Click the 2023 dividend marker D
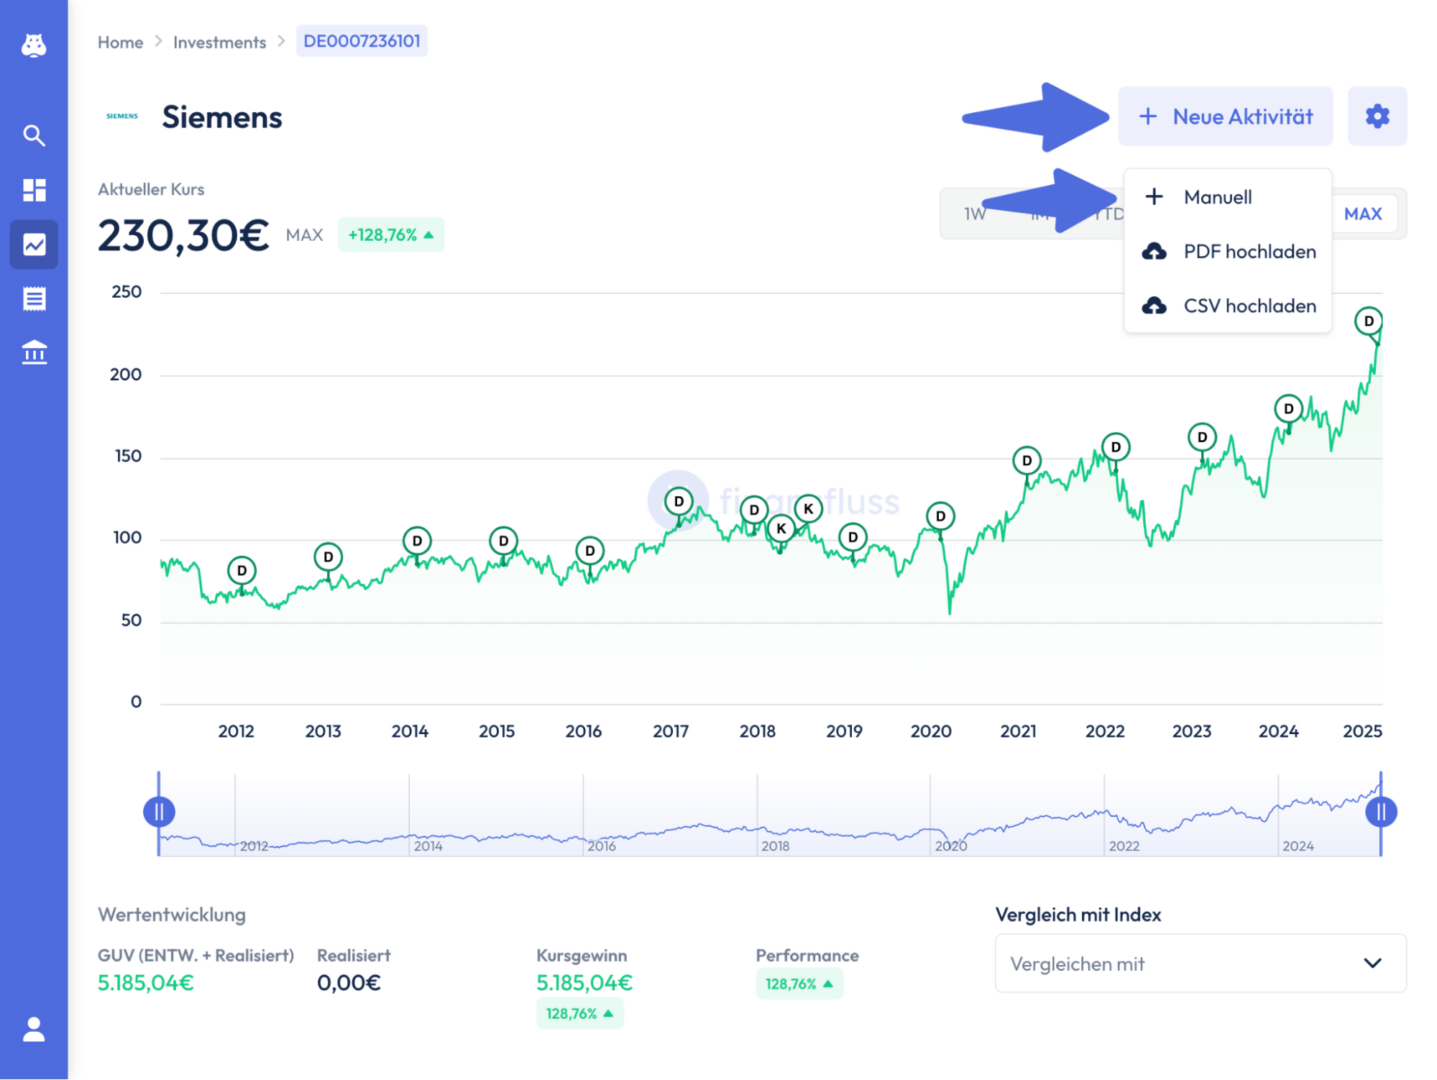Viewport: 1437px width, 1080px height. coord(1202,437)
